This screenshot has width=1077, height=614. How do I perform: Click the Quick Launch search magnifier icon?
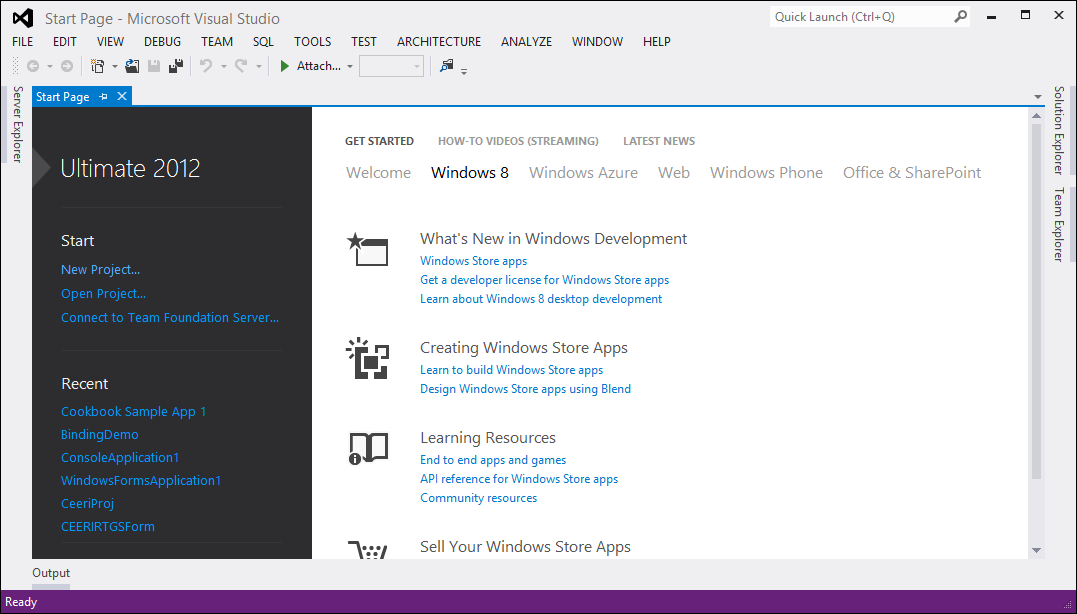960,16
